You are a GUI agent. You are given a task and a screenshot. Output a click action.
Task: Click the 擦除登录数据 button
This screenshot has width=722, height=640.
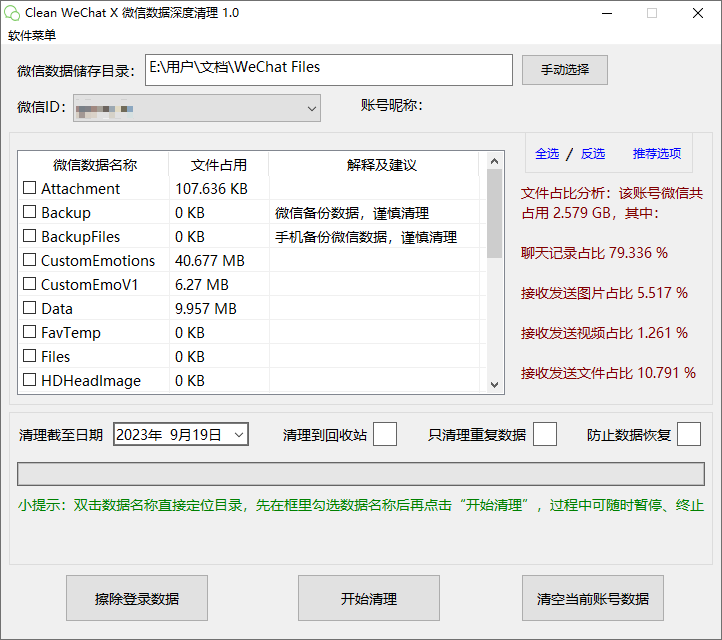(x=137, y=599)
